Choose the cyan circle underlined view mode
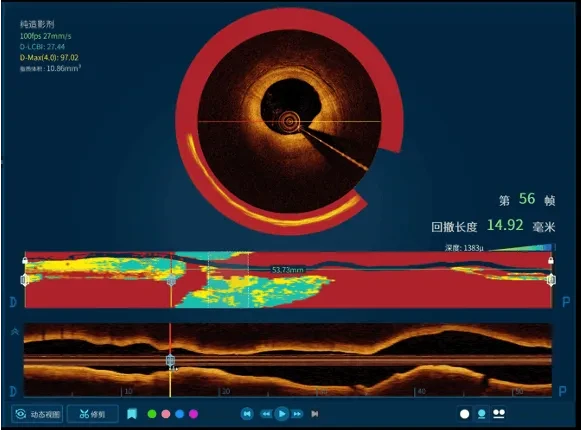 pos(481,414)
